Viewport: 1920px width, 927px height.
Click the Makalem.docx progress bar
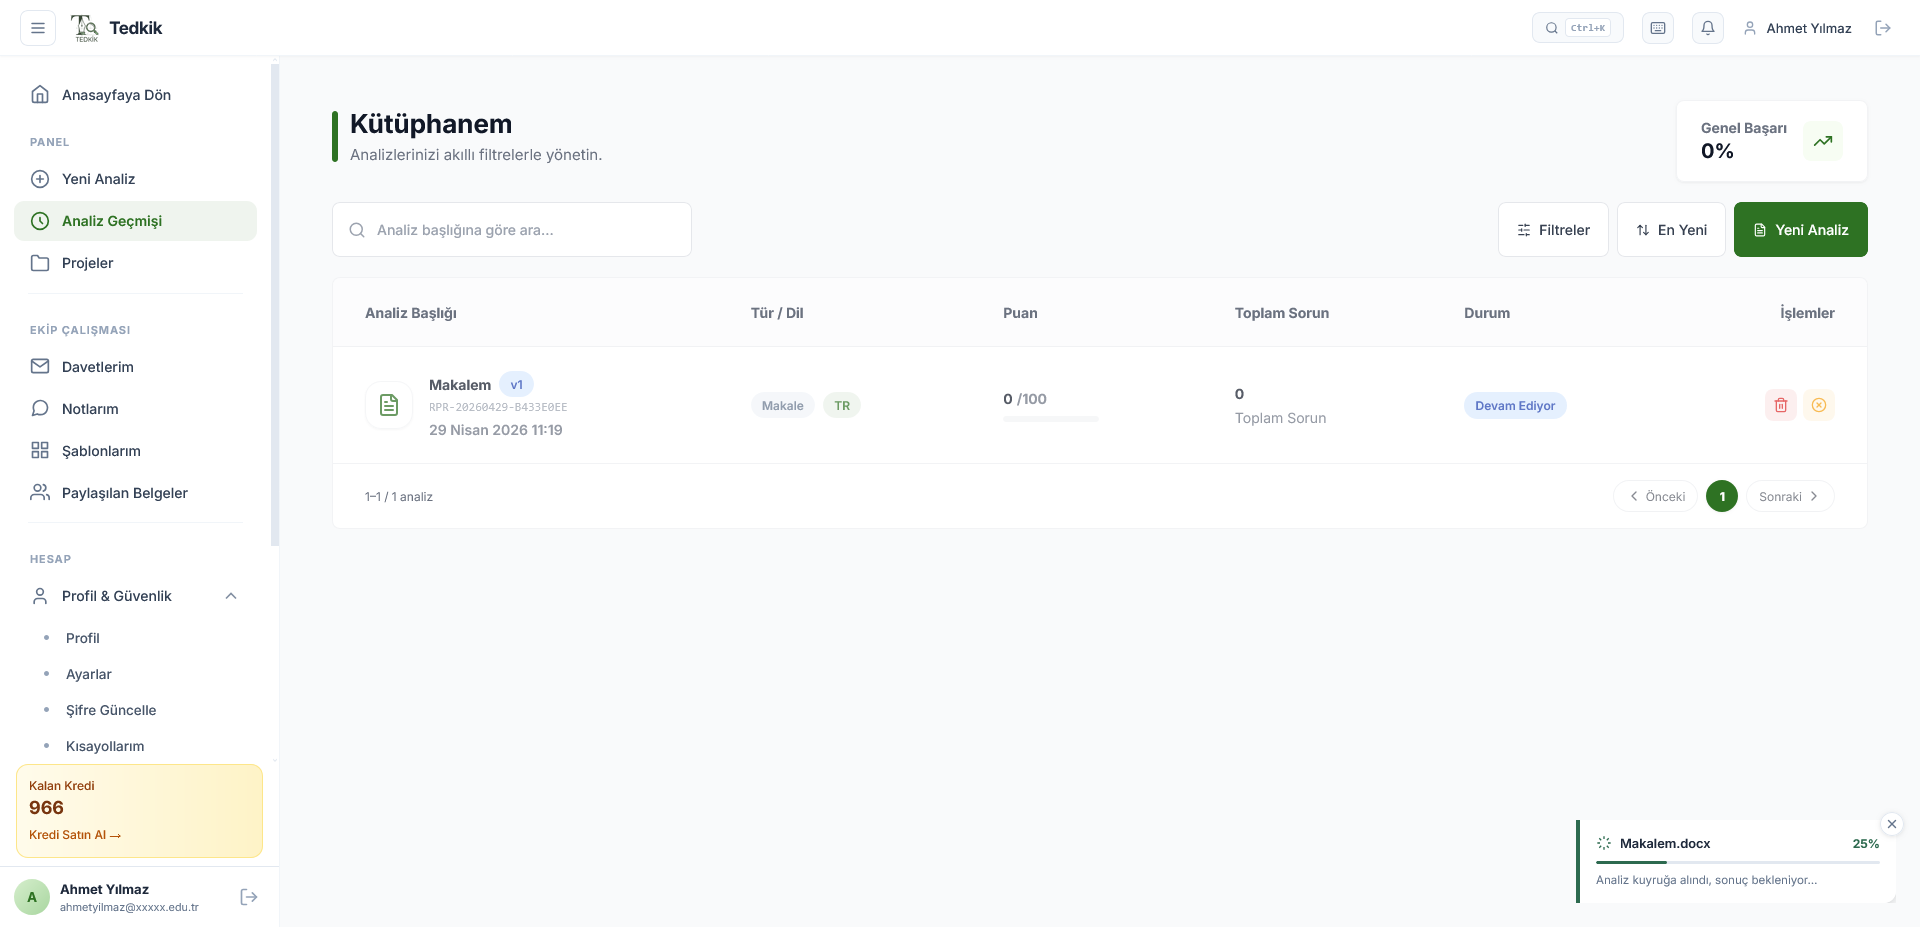1738,862
